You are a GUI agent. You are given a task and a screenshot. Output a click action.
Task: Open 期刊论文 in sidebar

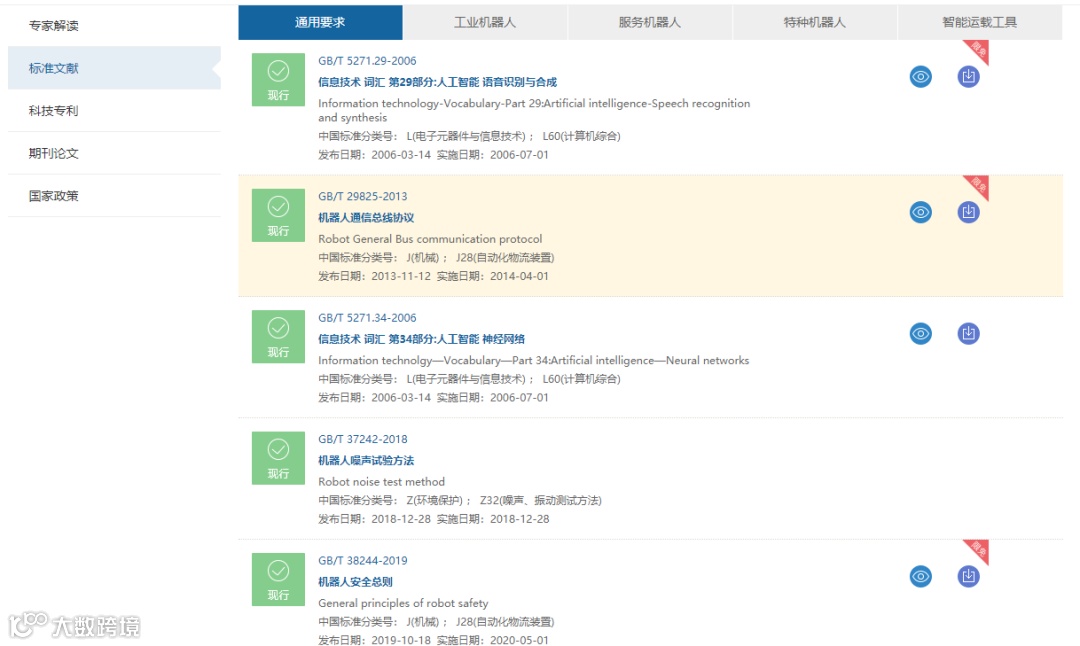(114, 154)
